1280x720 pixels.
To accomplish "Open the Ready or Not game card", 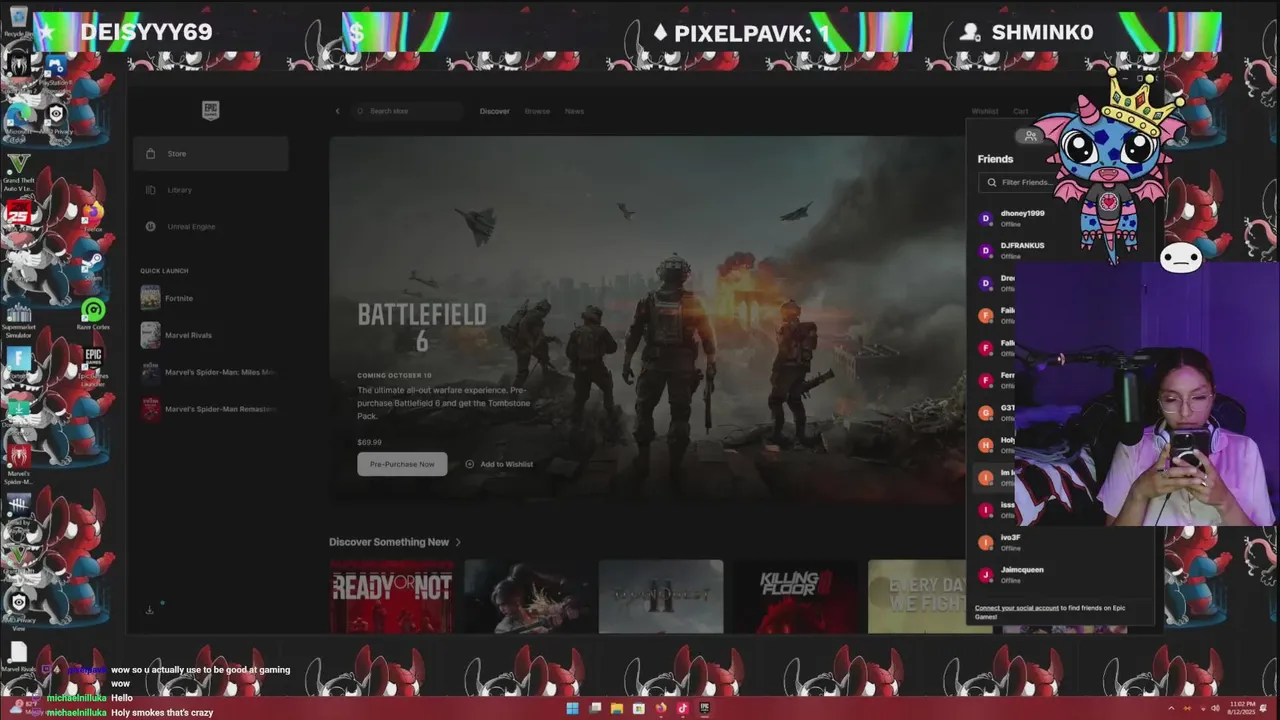I will (391, 596).
